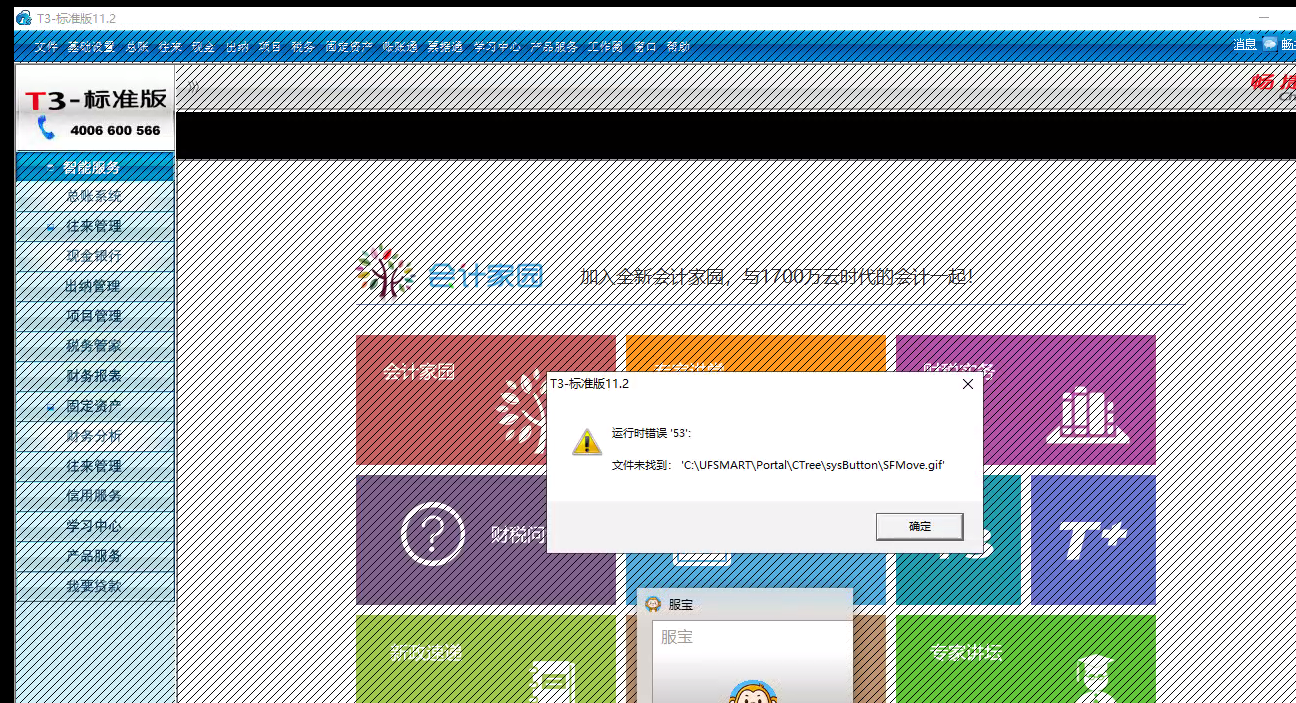Select 固定资产 in the sidebar
The image size is (1296, 703).
click(x=94, y=406)
